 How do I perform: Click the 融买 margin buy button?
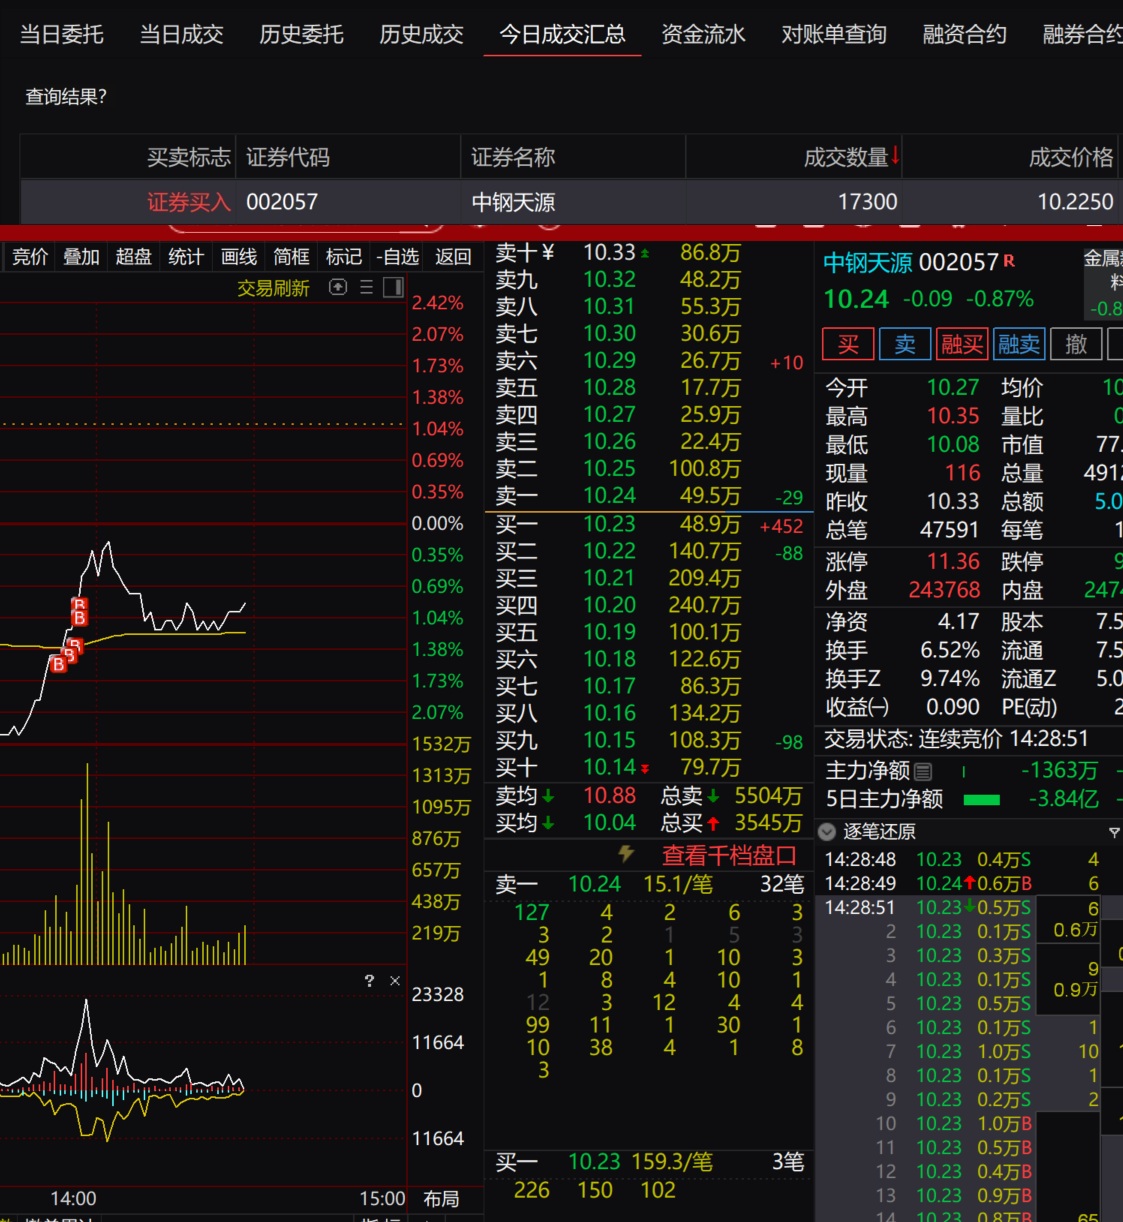(x=962, y=344)
